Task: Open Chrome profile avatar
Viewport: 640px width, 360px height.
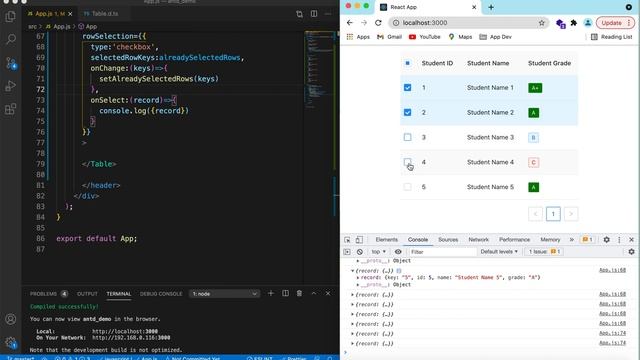Action: pyautogui.click(x=588, y=23)
